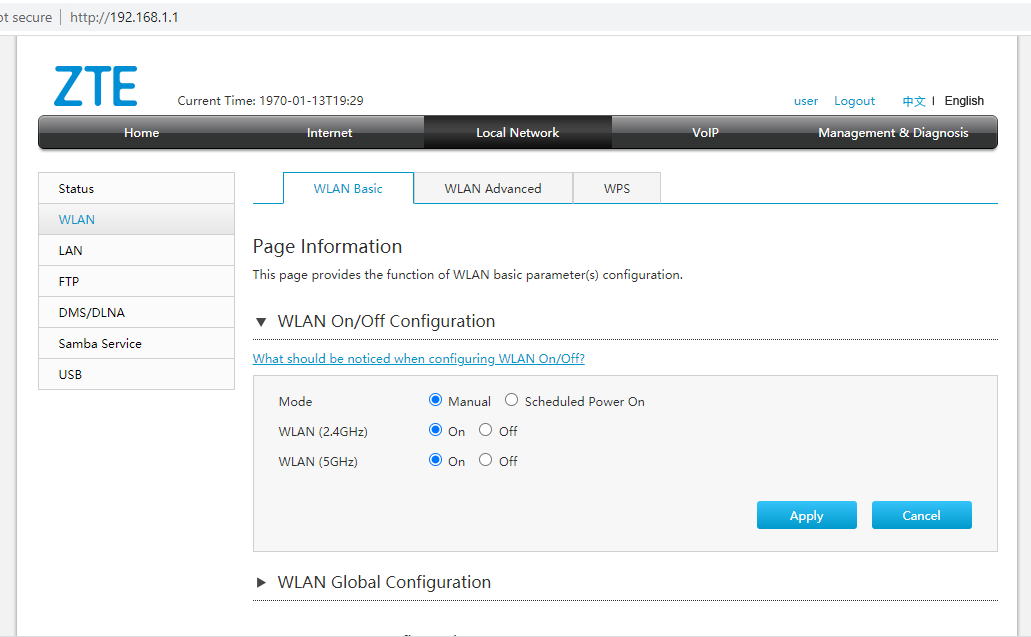Switch to the WPS tab

click(617, 189)
